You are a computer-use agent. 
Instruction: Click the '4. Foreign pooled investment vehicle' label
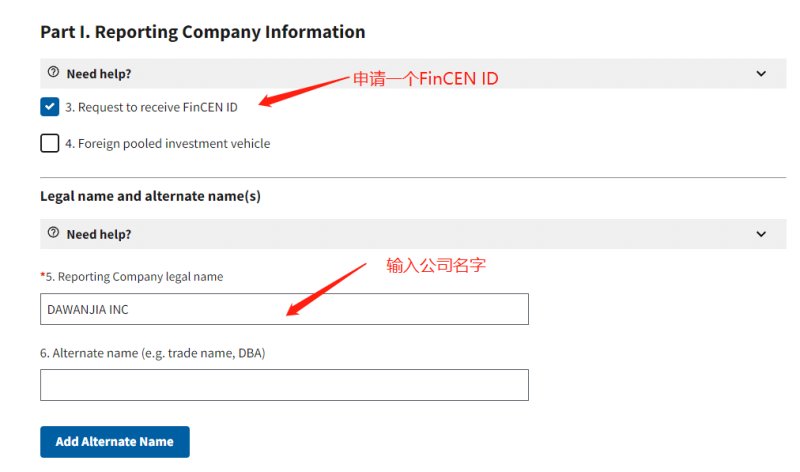(168, 143)
